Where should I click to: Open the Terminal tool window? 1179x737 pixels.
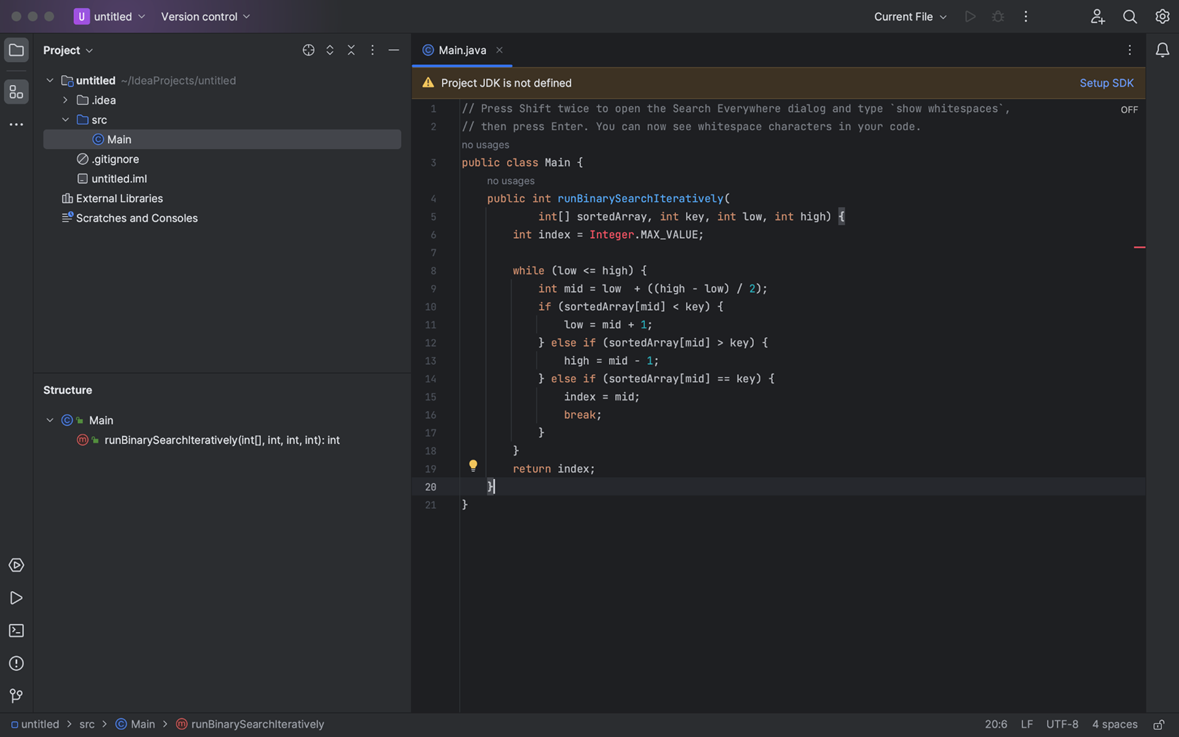(16, 631)
